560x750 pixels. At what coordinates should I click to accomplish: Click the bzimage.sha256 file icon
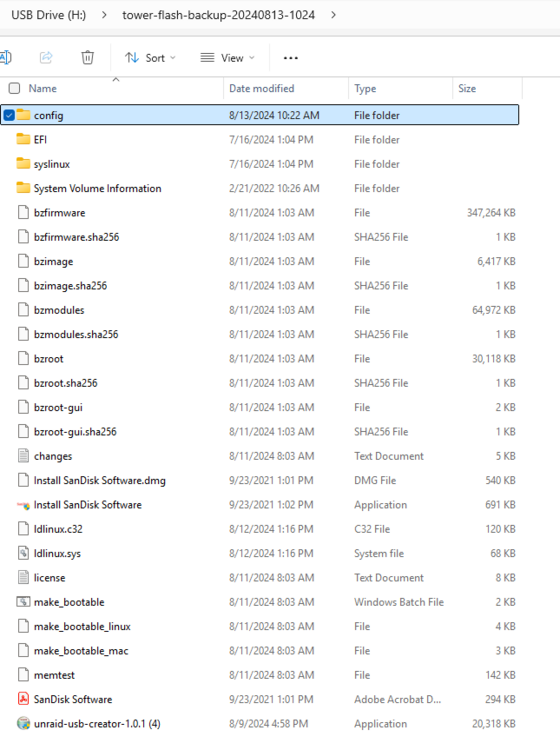point(23,286)
